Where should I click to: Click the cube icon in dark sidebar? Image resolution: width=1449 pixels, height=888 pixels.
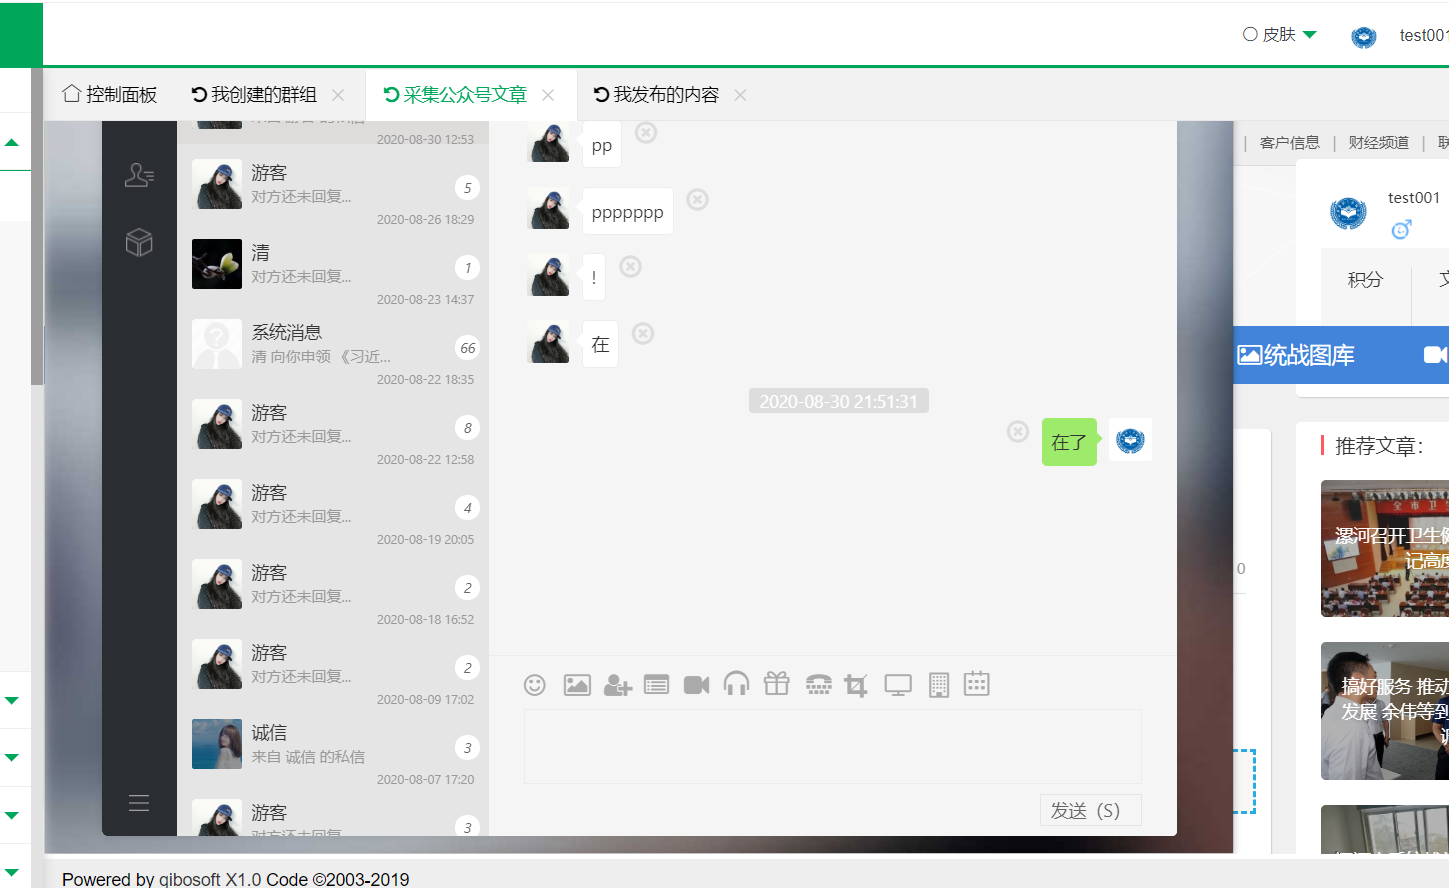click(139, 242)
